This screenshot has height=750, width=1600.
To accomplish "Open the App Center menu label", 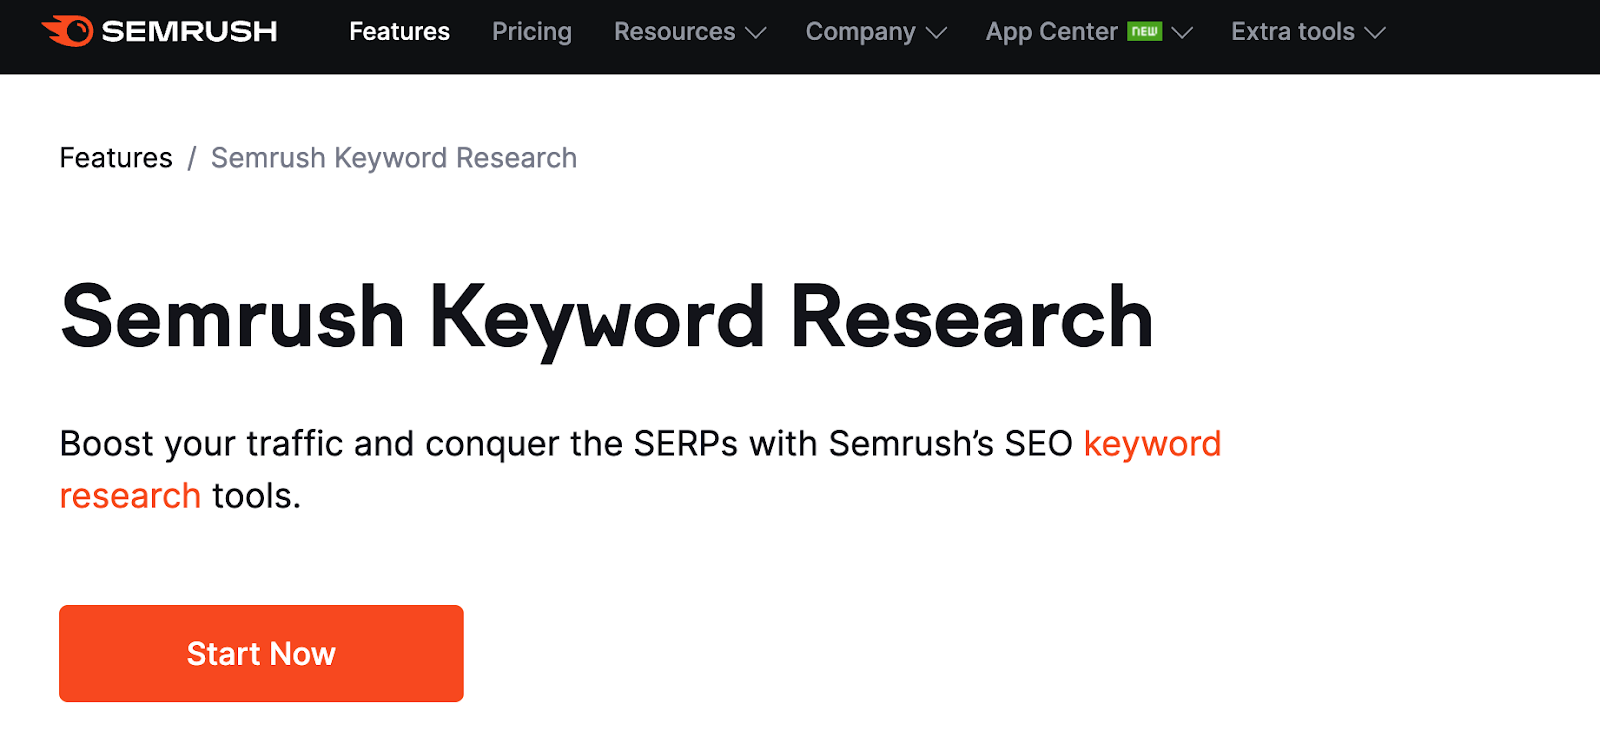I will (1051, 32).
